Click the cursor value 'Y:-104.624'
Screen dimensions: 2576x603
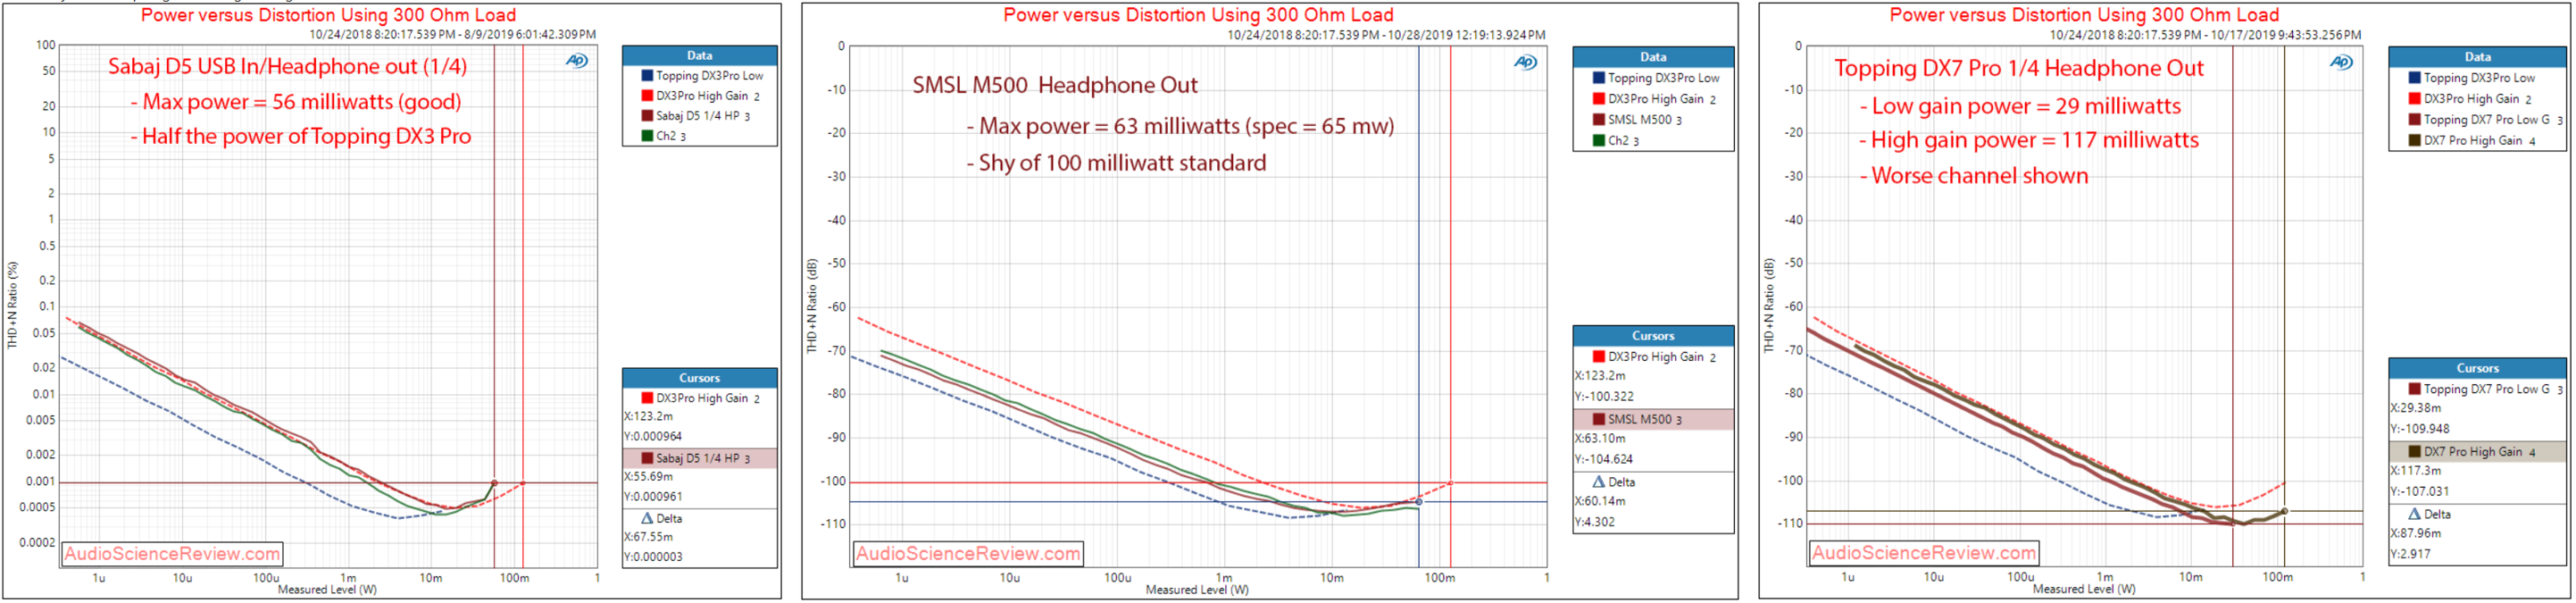pyautogui.click(x=1604, y=460)
